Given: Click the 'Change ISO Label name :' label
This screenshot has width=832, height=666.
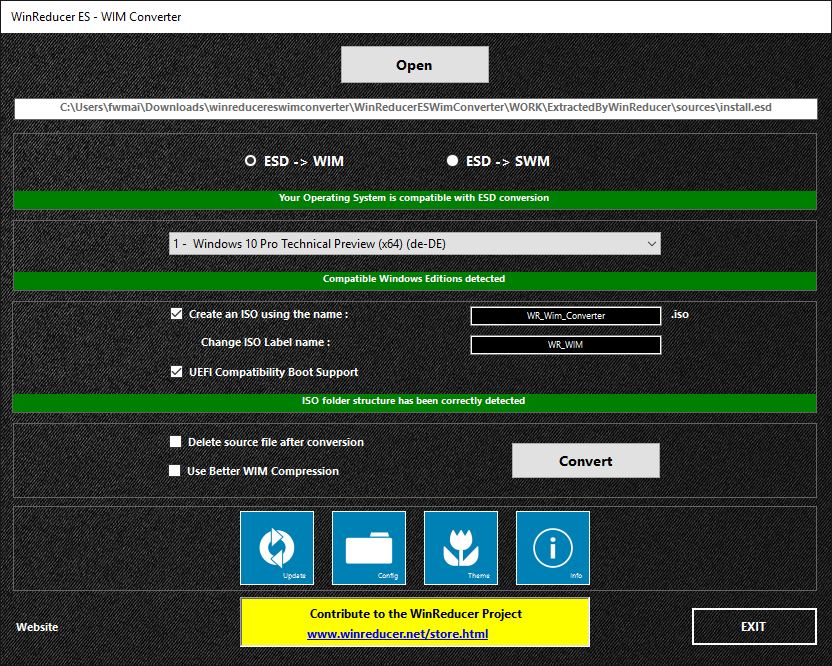Looking at the screenshot, I should click(265, 342).
